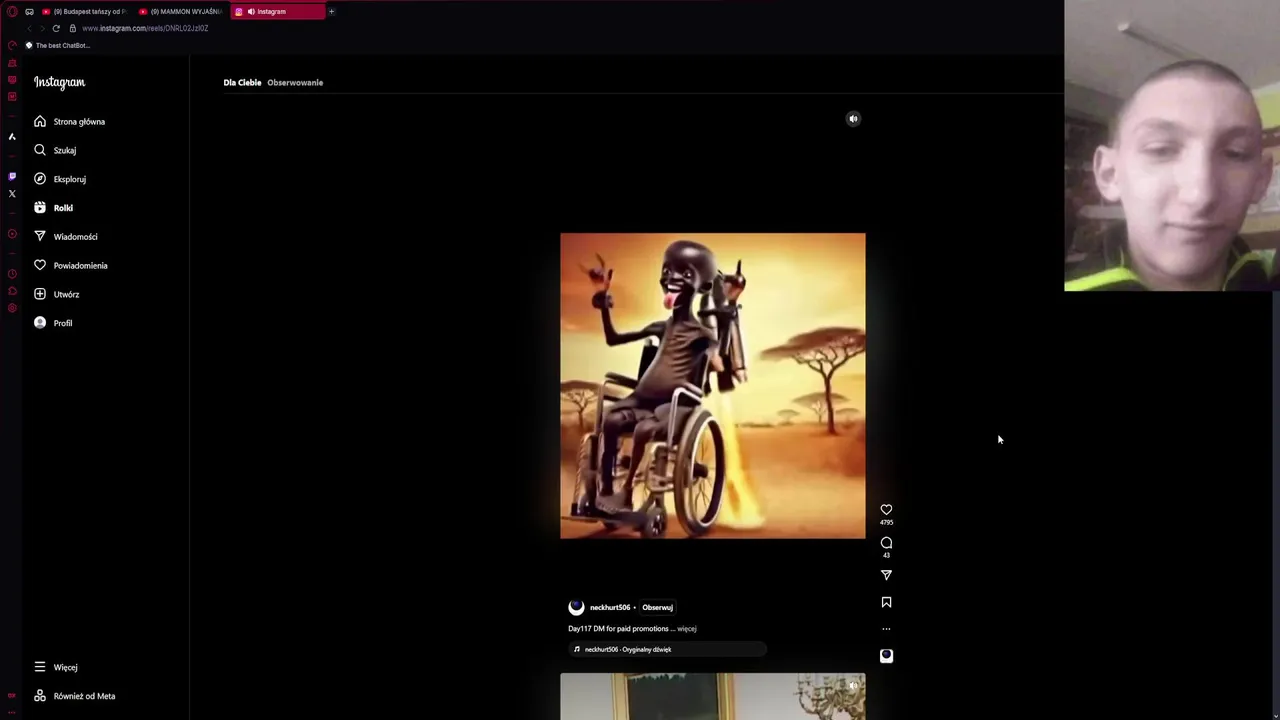Expand the caption with więcej

[687, 629]
